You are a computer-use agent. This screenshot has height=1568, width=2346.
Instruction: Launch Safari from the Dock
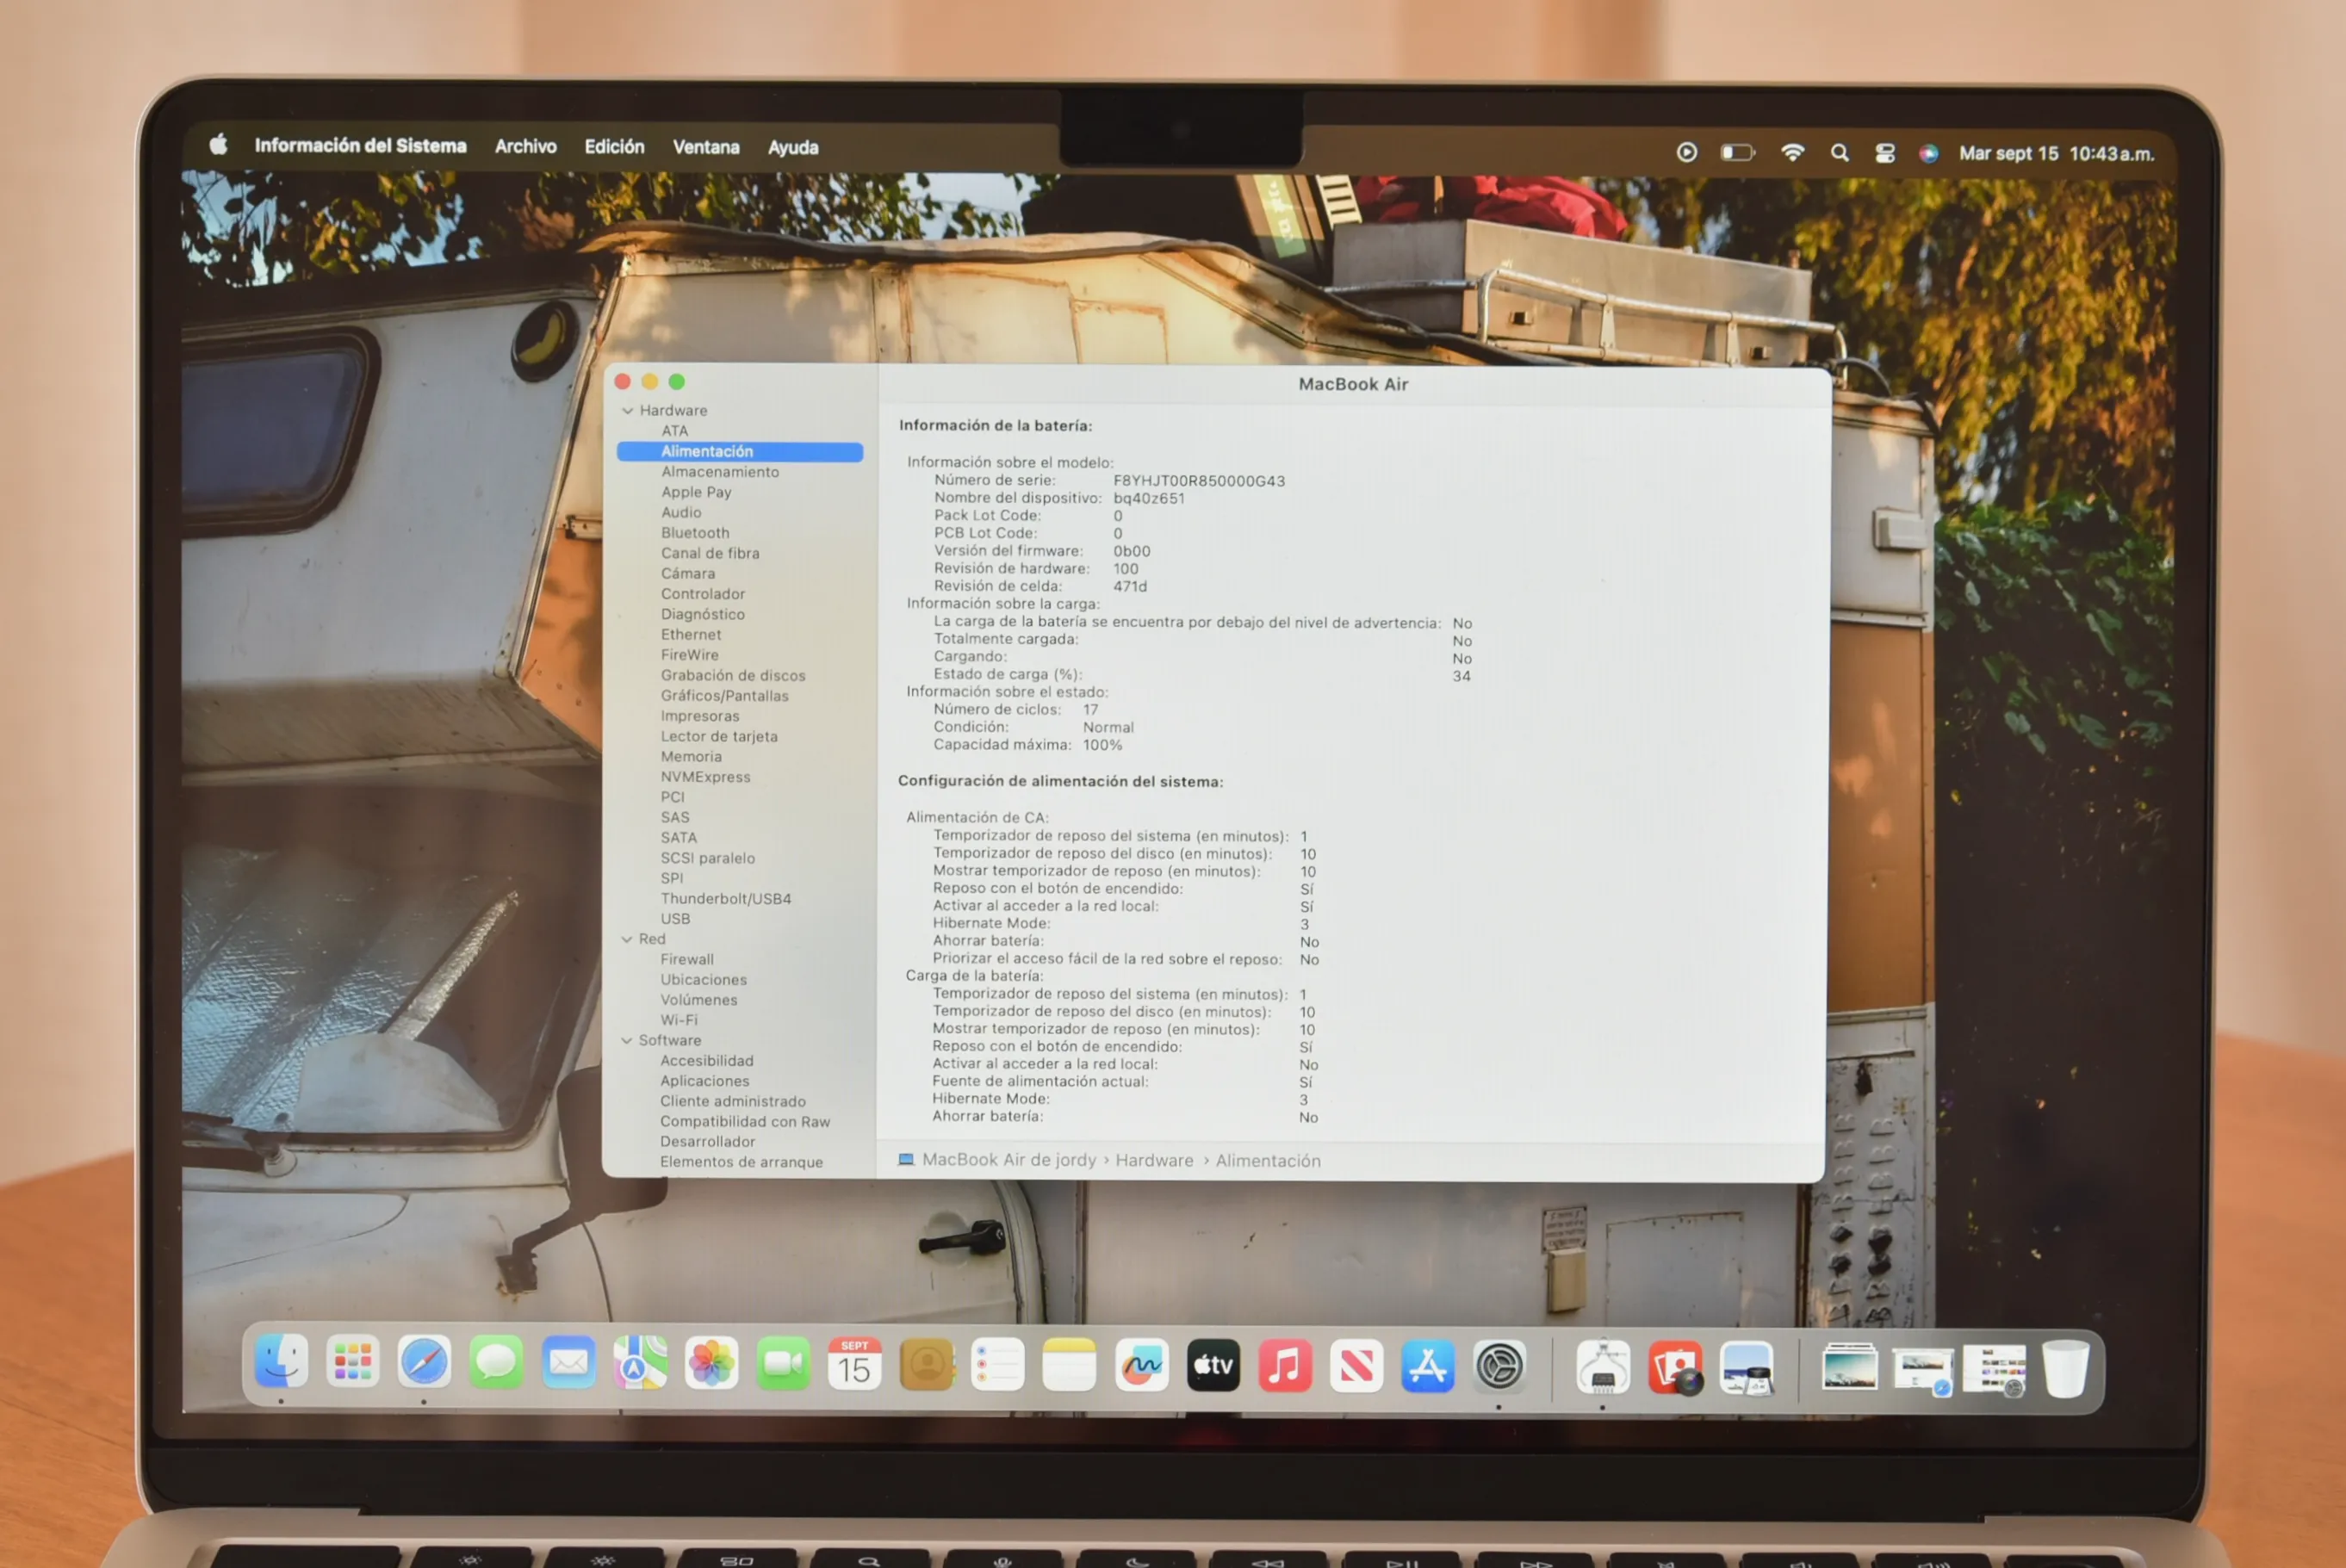pos(424,1362)
